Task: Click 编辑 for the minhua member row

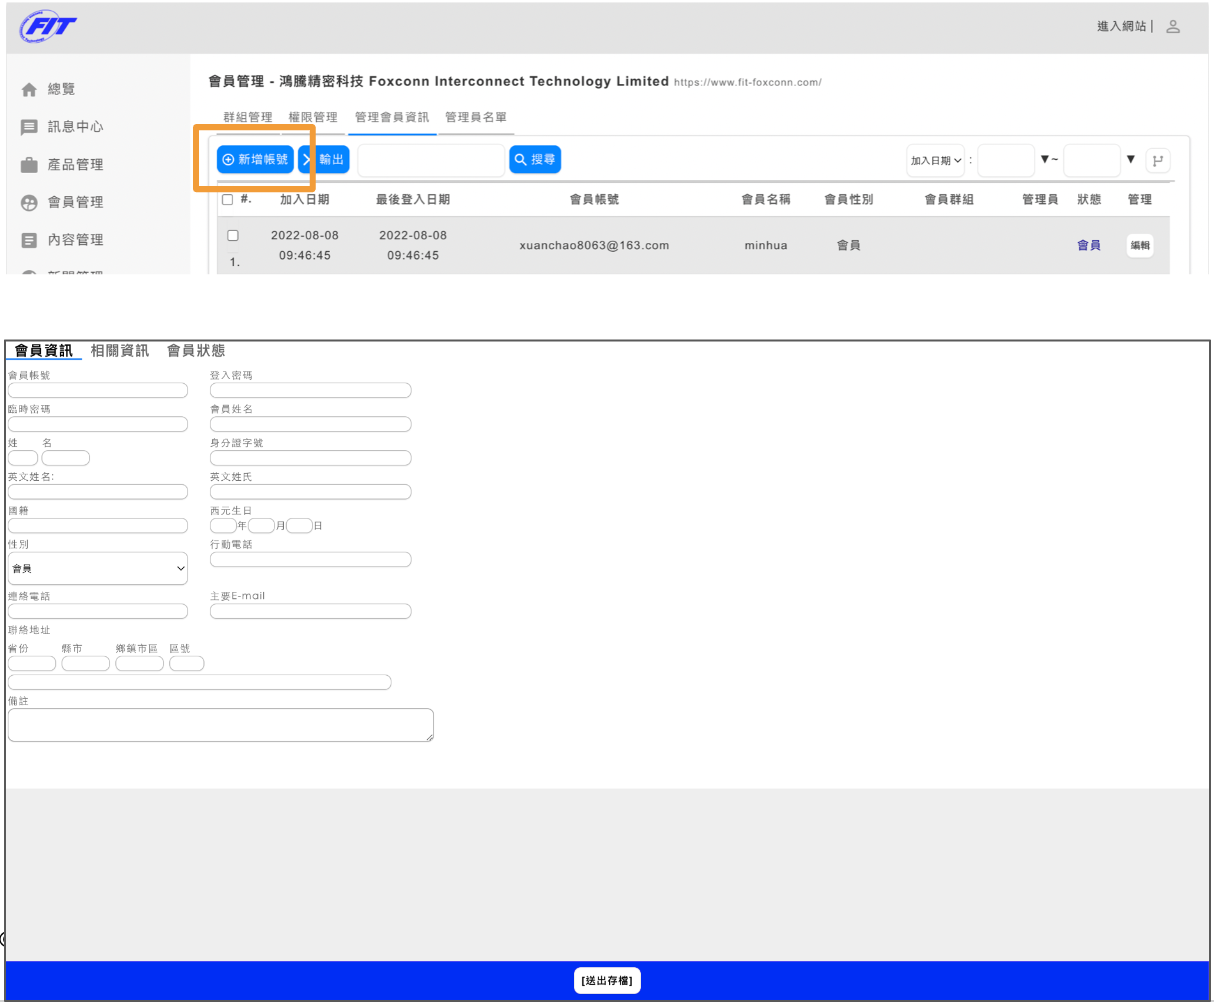Action: (1140, 246)
